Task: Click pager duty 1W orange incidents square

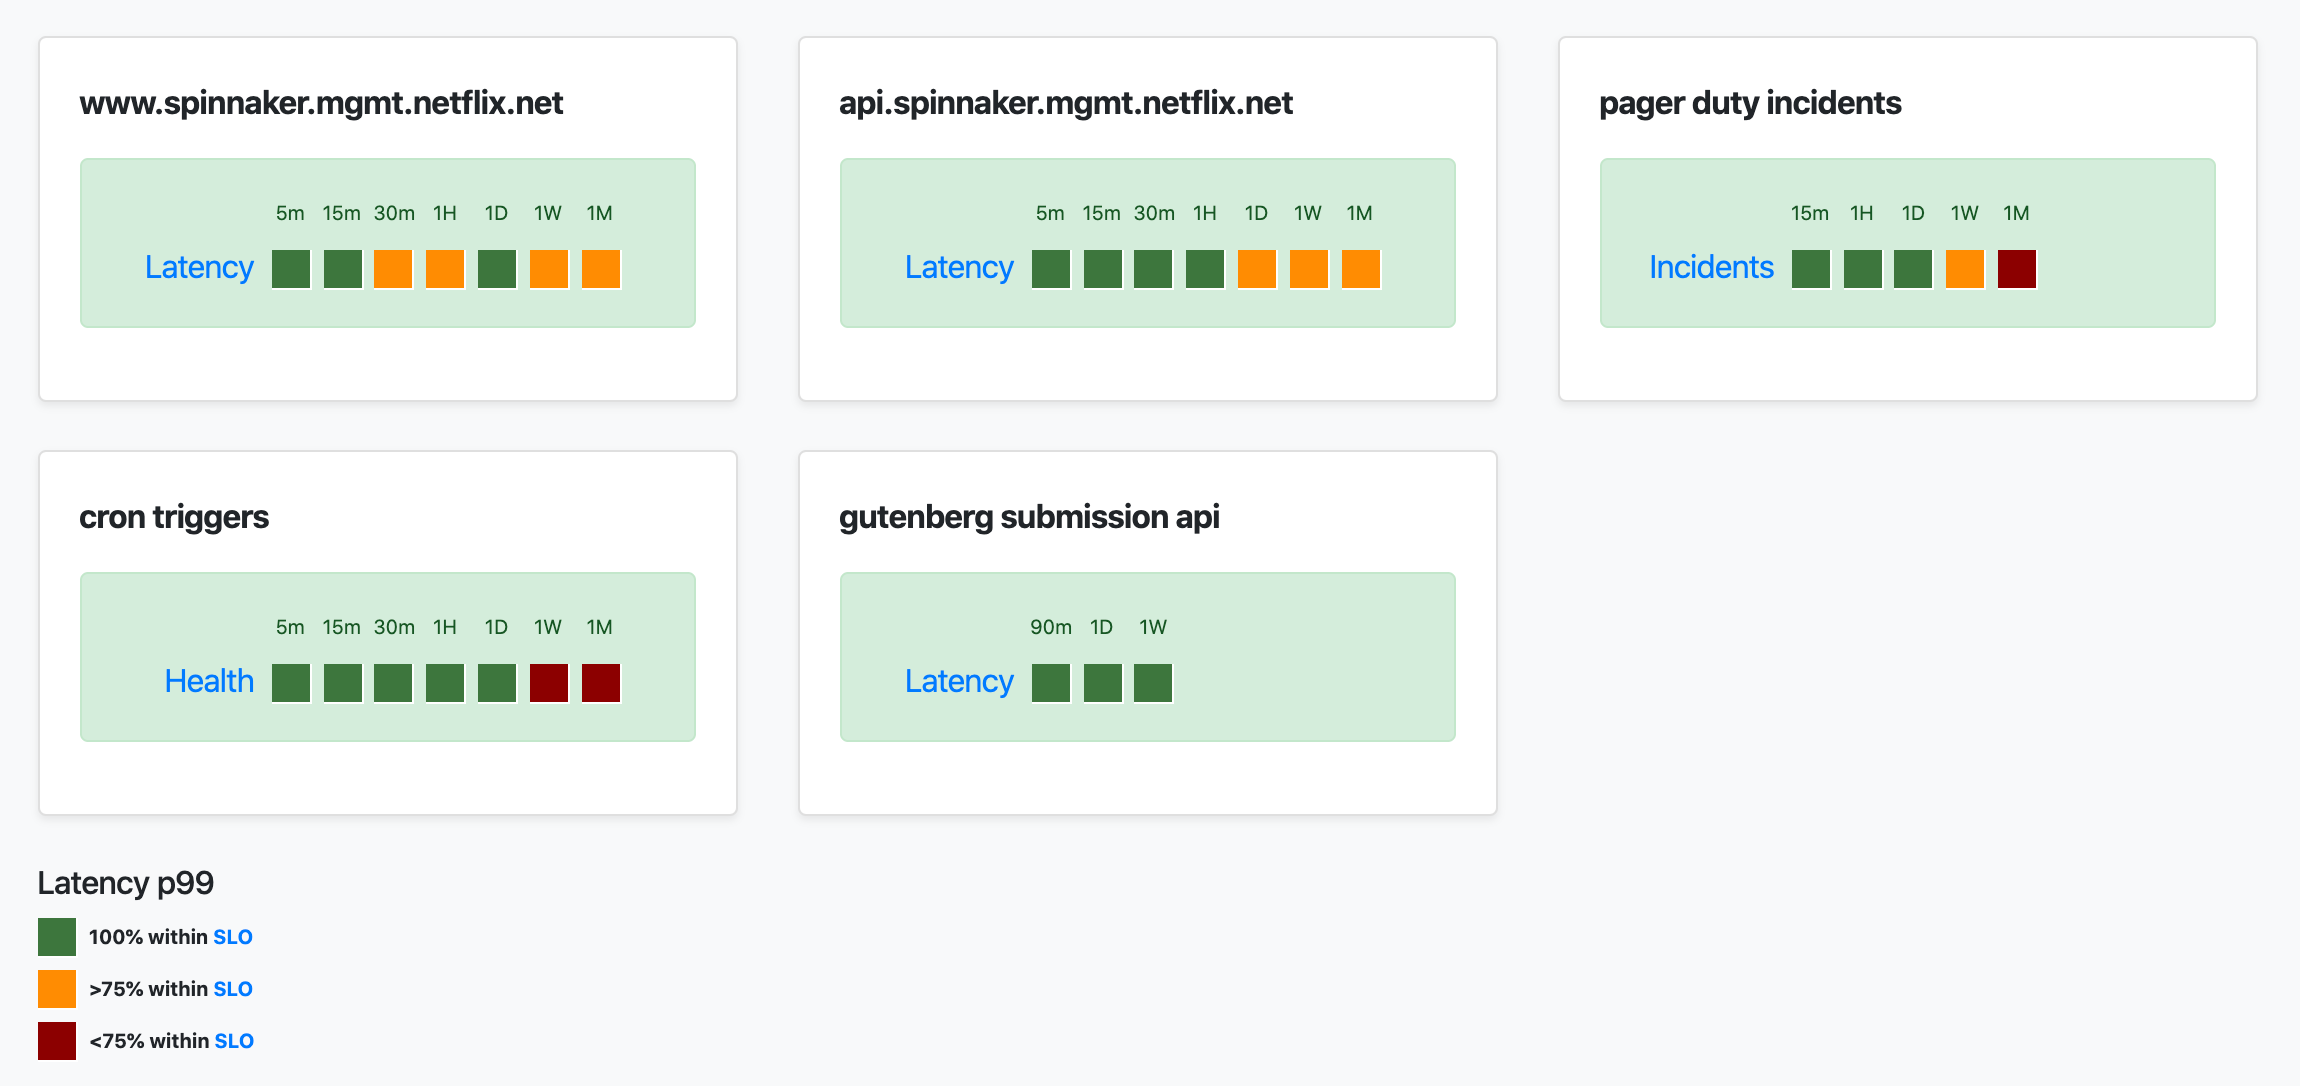Action: click(x=1965, y=269)
